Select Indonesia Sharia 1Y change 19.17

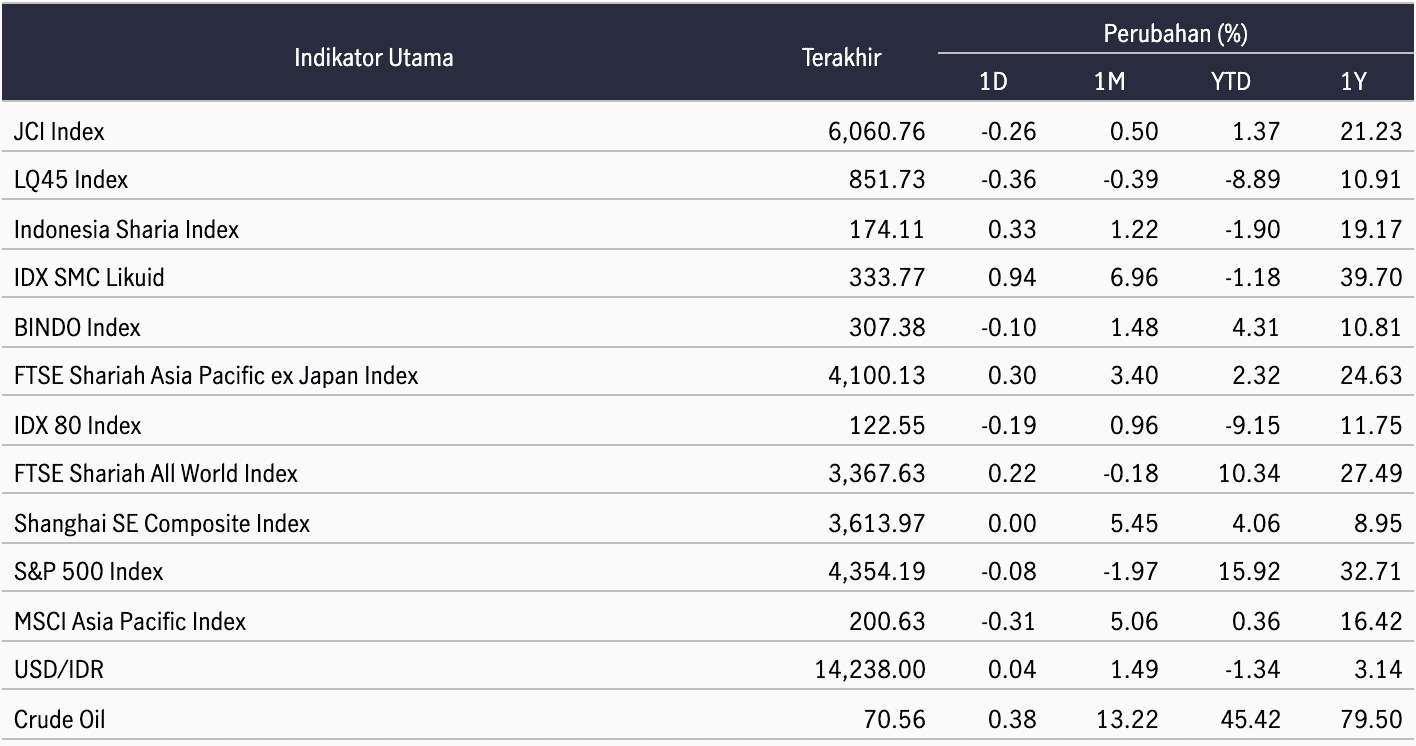pos(1373,229)
